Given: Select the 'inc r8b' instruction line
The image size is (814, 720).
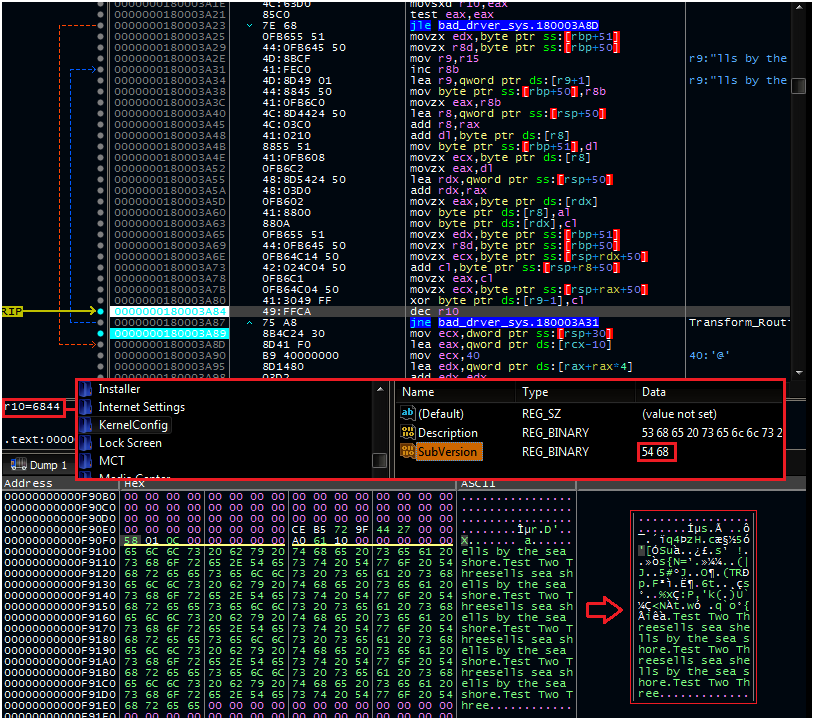Looking at the screenshot, I should pos(435,70).
